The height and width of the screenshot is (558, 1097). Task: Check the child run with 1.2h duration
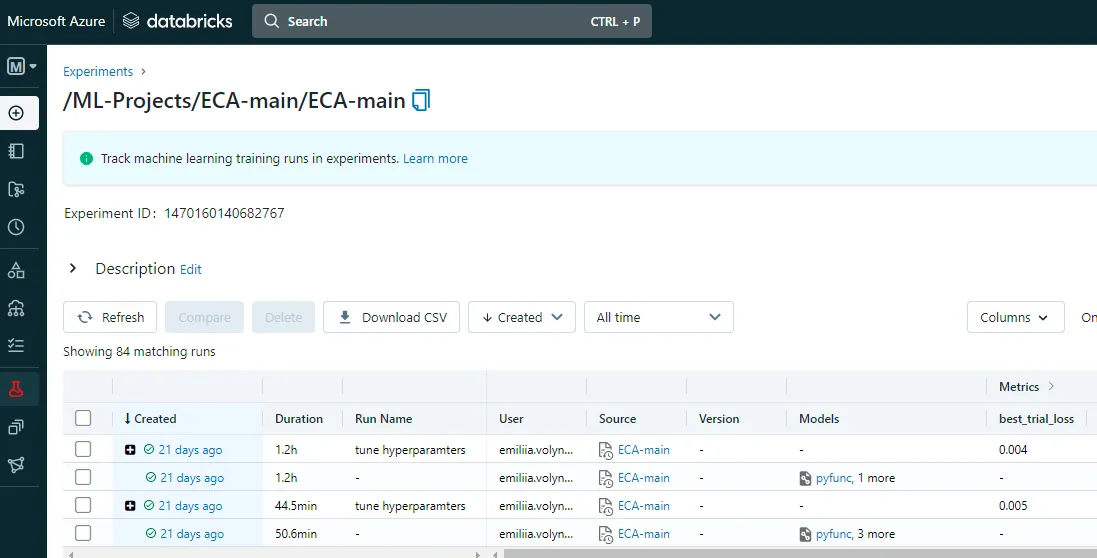coord(83,477)
